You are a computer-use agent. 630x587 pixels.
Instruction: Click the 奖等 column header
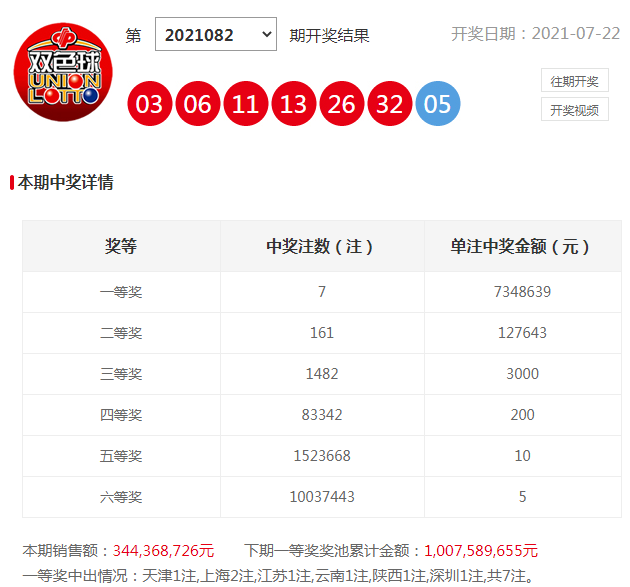(121, 246)
